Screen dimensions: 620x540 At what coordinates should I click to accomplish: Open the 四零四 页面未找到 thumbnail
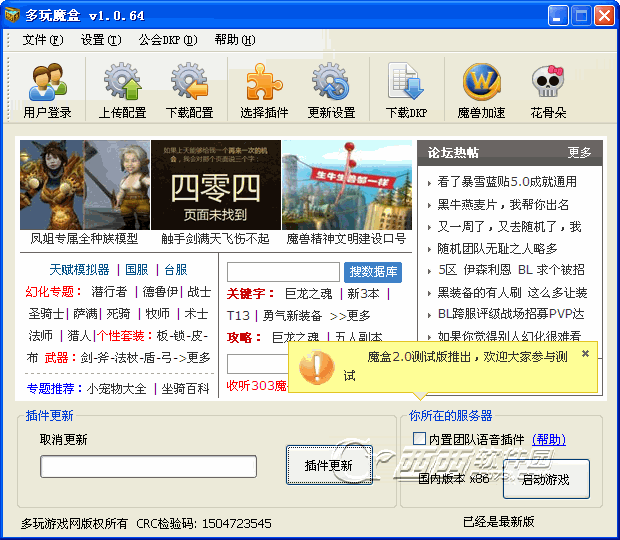tap(216, 185)
